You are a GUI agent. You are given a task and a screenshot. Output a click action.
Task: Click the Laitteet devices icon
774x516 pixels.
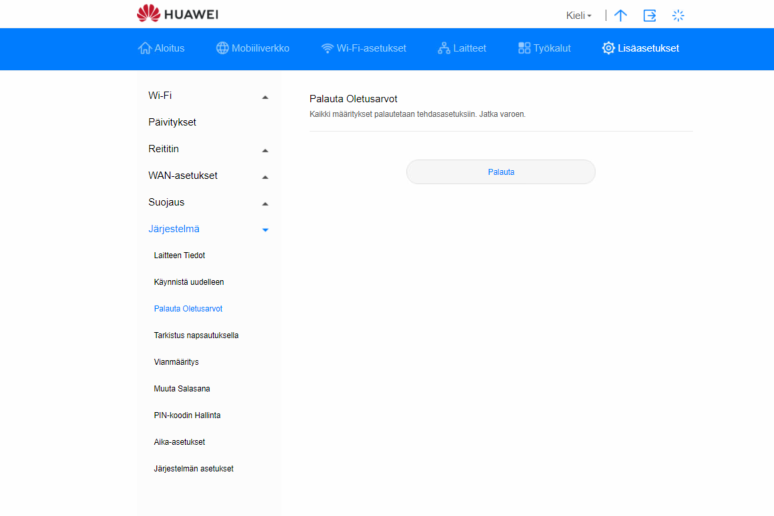point(444,48)
